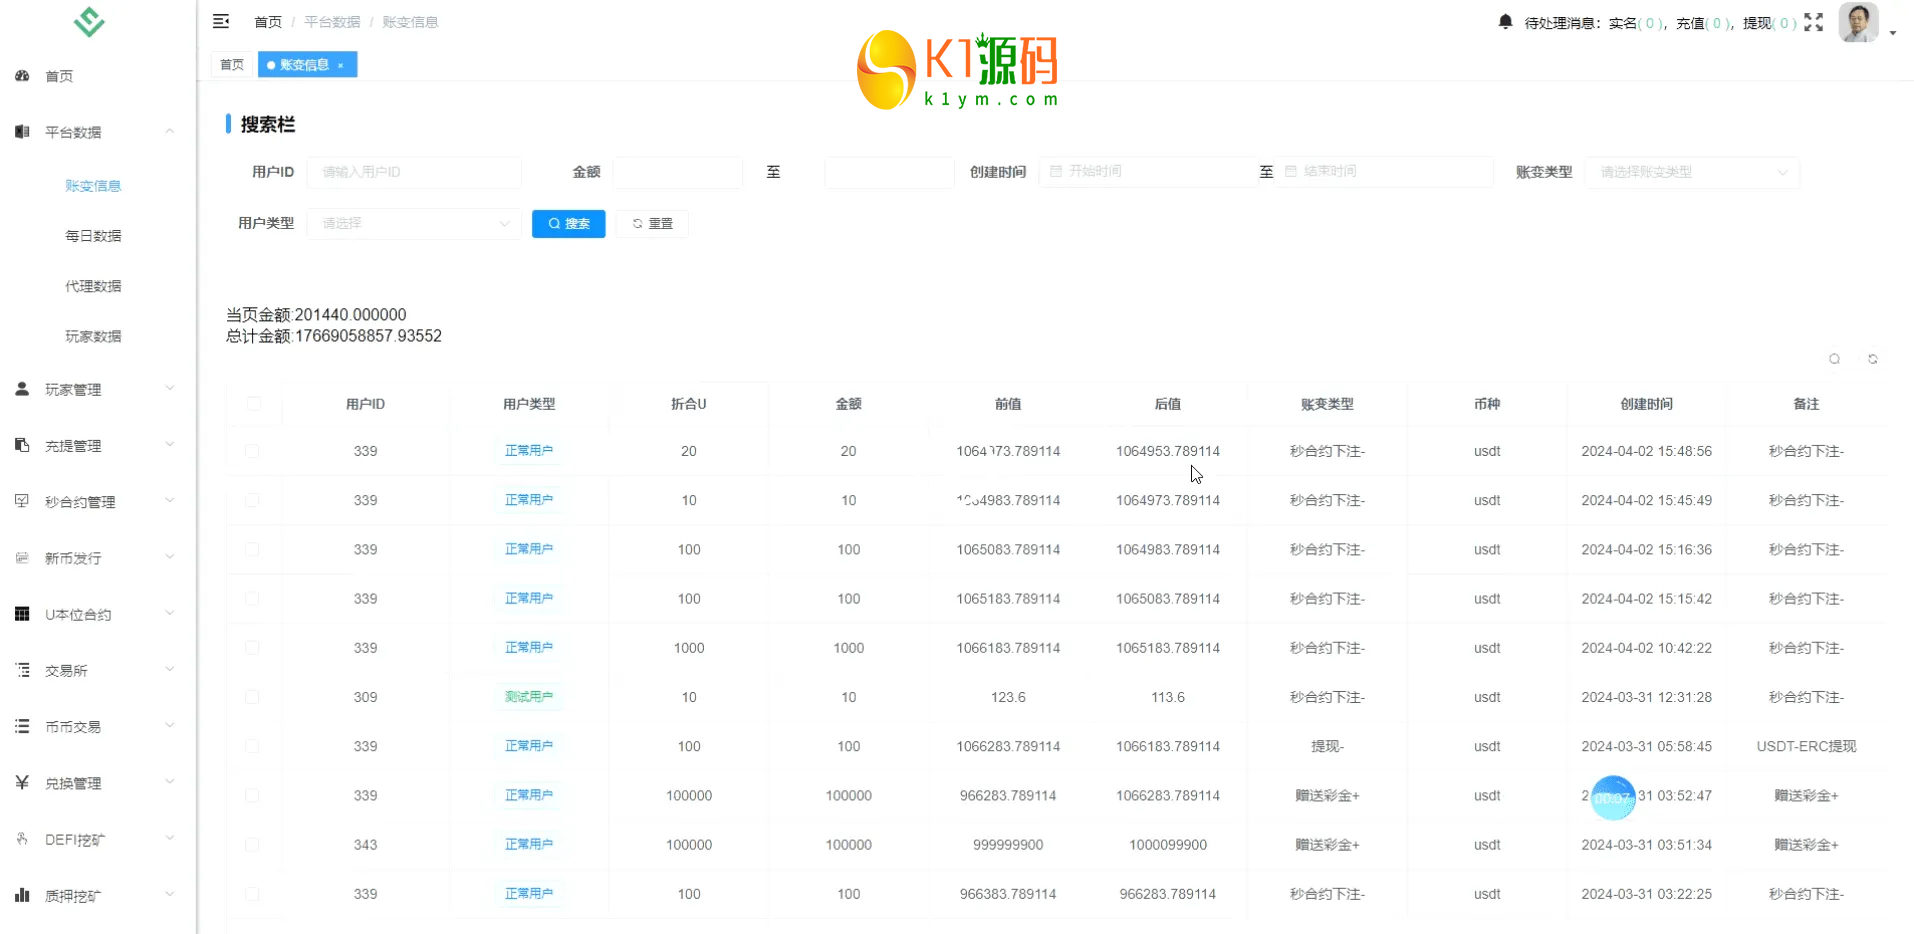
Task: Tick the checkbox for user 309's row
Action: (x=252, y=697)
